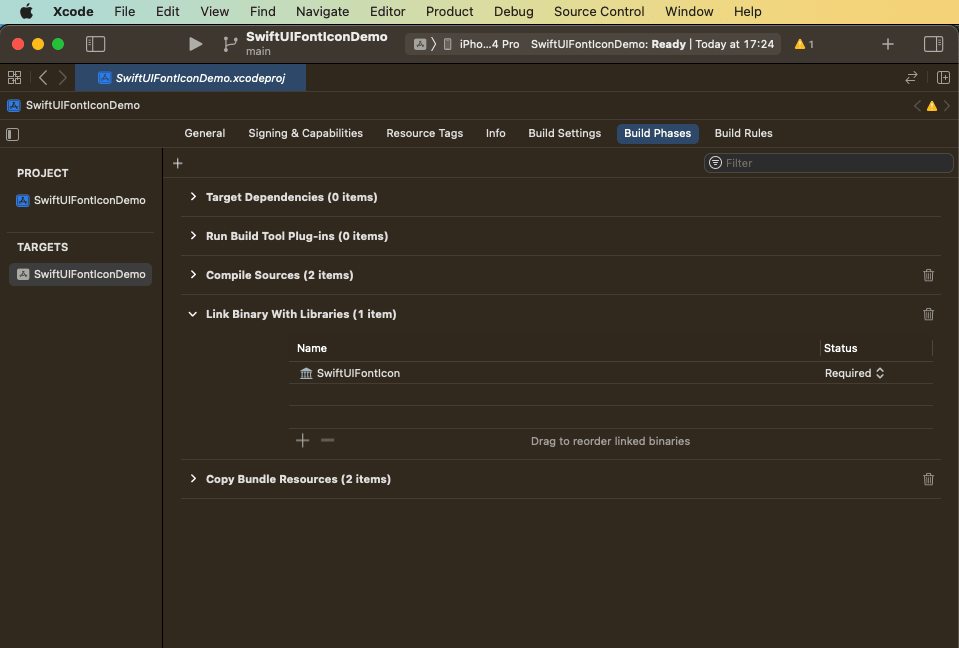
Task: Expand the Copy Bundle Resources section
Action: click(193, 479)
